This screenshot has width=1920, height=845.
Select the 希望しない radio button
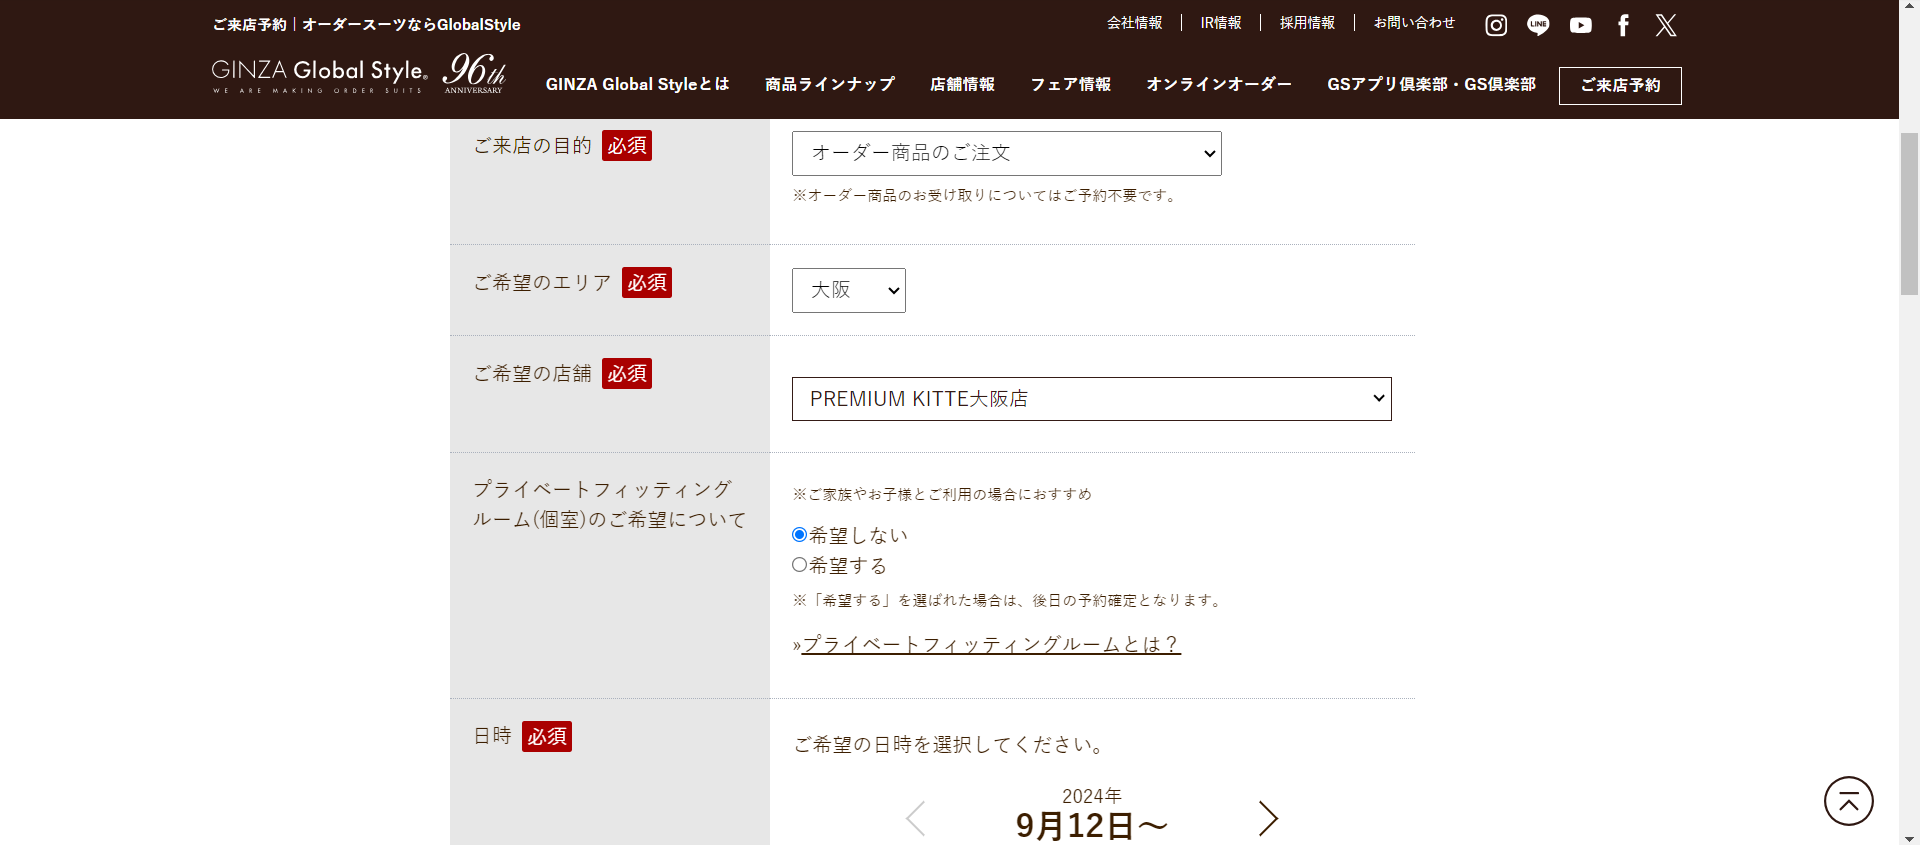click(799, 535)
